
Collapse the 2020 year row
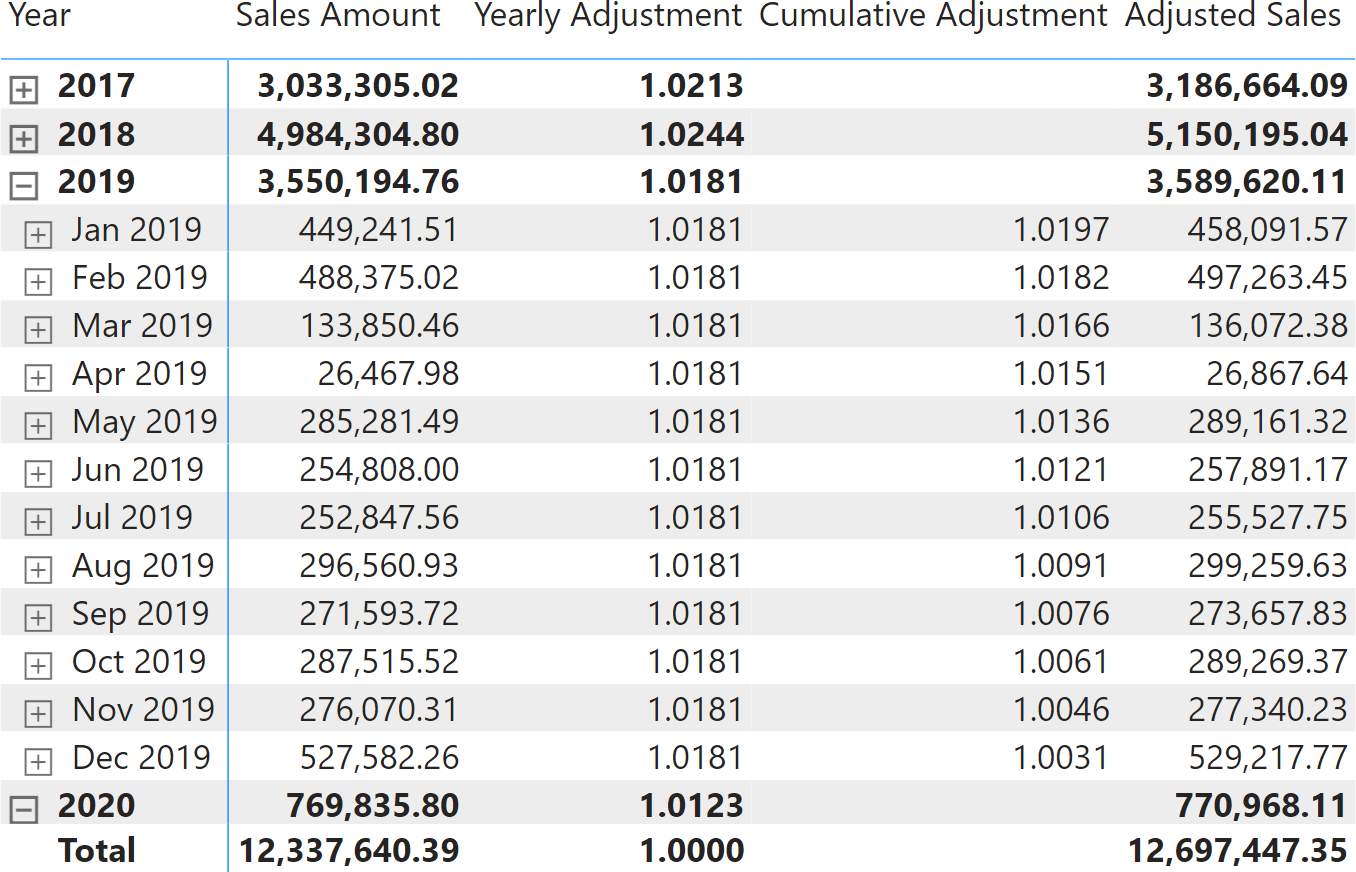coord(23,810)
